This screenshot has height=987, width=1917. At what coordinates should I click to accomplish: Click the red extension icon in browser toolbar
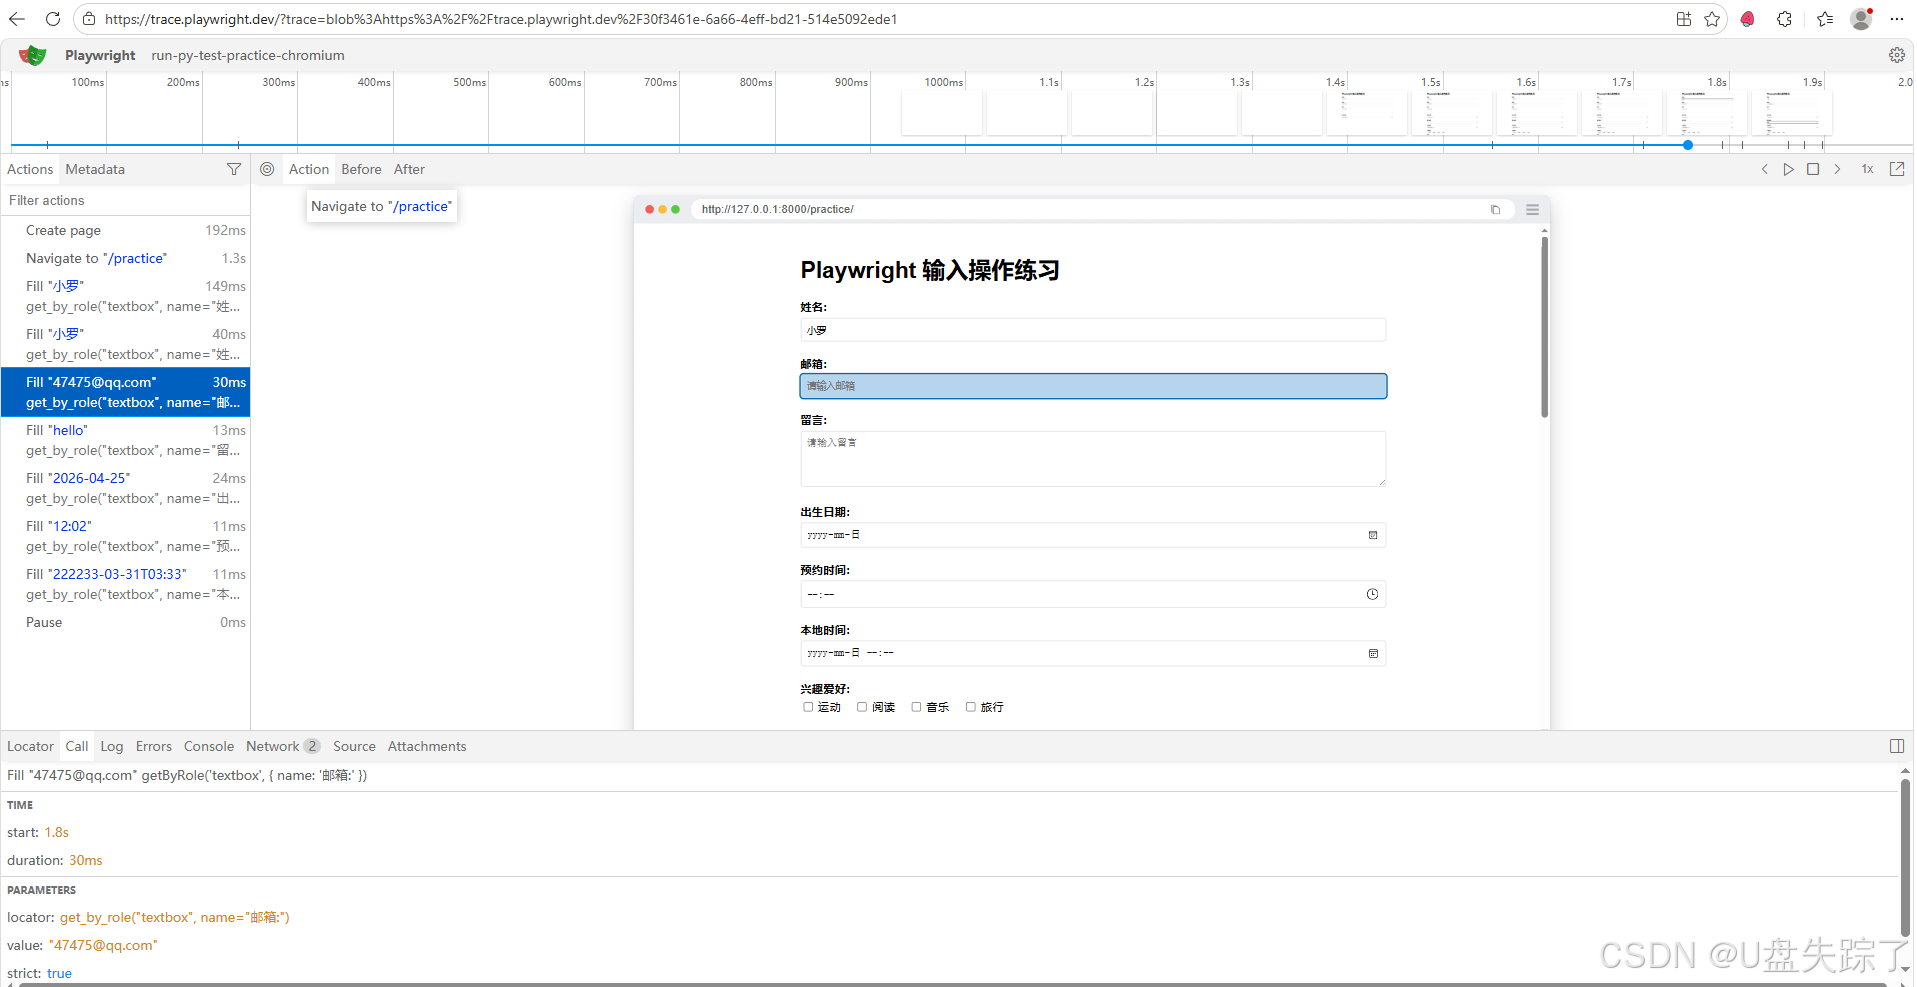point(1748,19)
